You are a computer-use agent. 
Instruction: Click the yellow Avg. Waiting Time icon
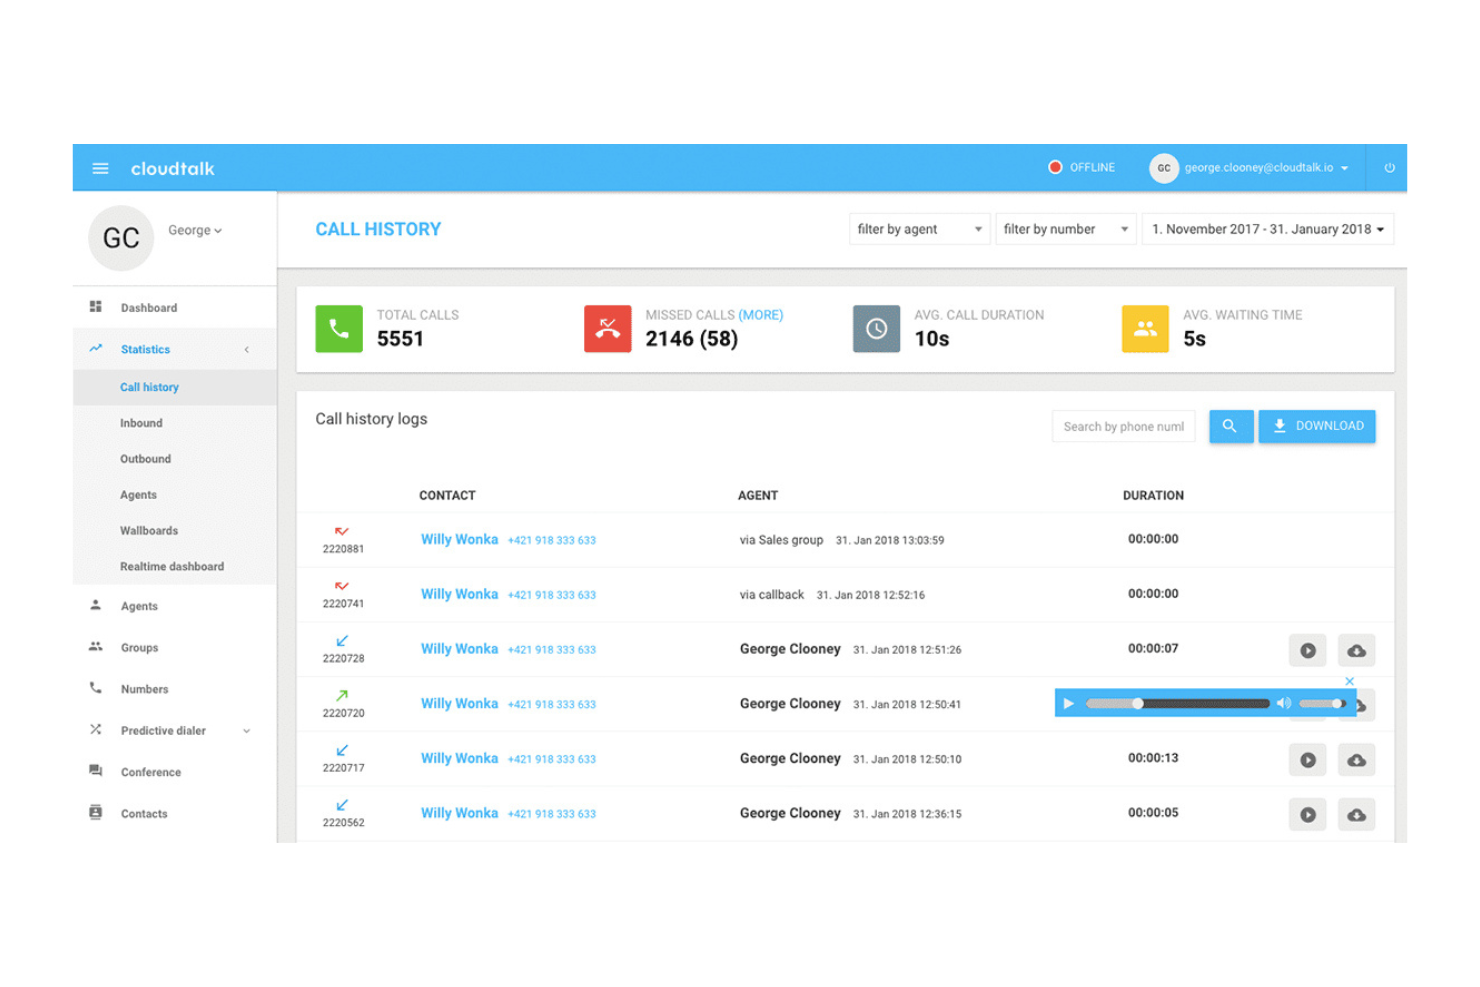(1145, 328)
